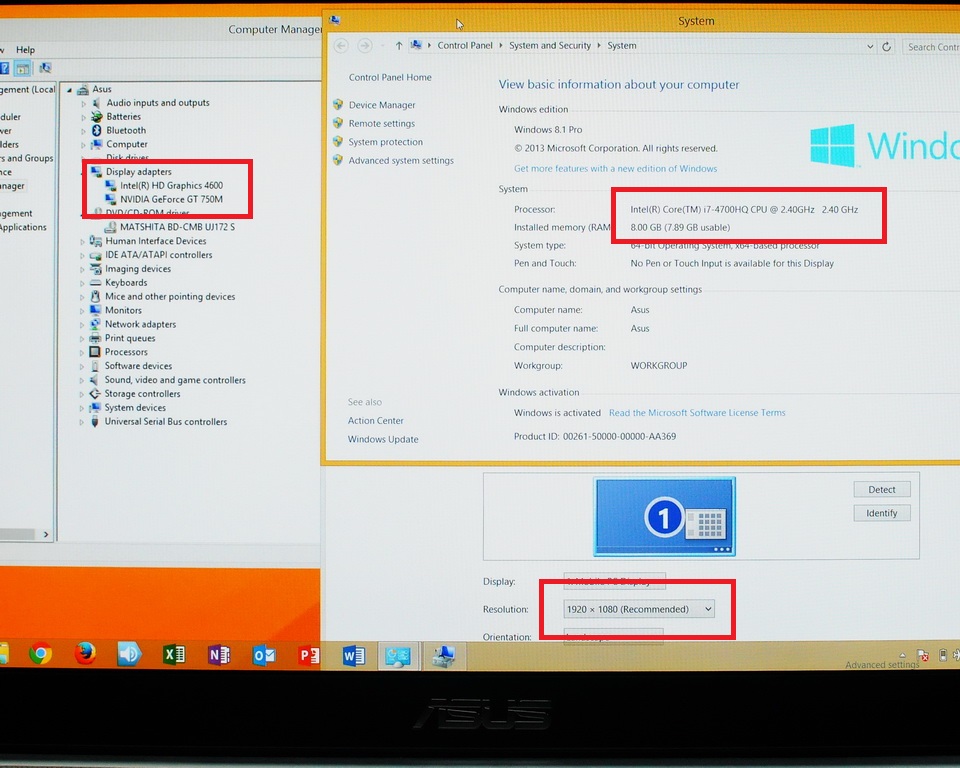Click the NVIDIA GeForce GT 750M icon
960x768 pixels.
click(x=111, y=199)
